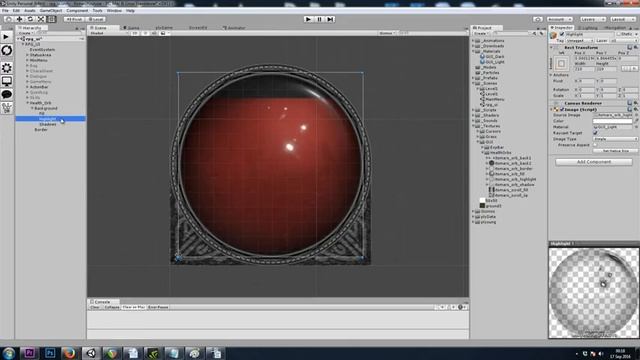Open the Layout dropdown
The height and width of the screenshot is (360, 640).
(623, 19)
